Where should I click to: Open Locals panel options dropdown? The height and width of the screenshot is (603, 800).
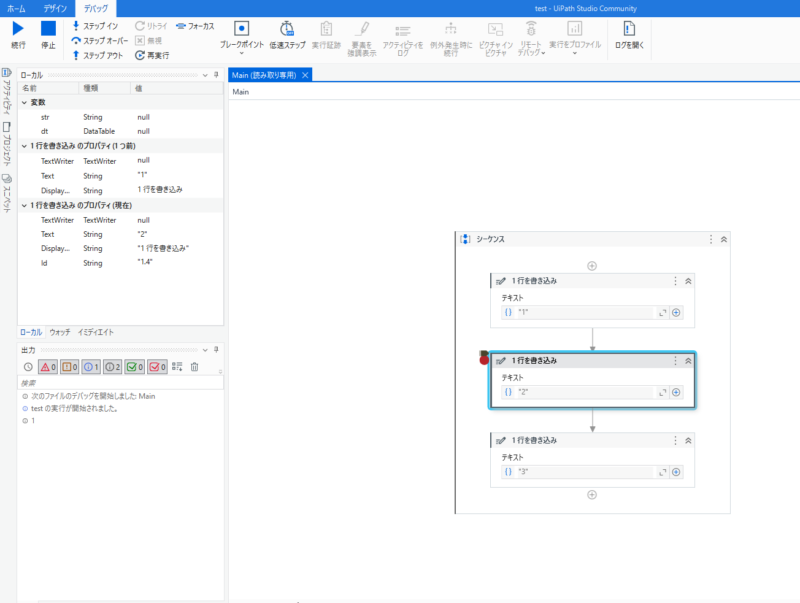(205, 75)
